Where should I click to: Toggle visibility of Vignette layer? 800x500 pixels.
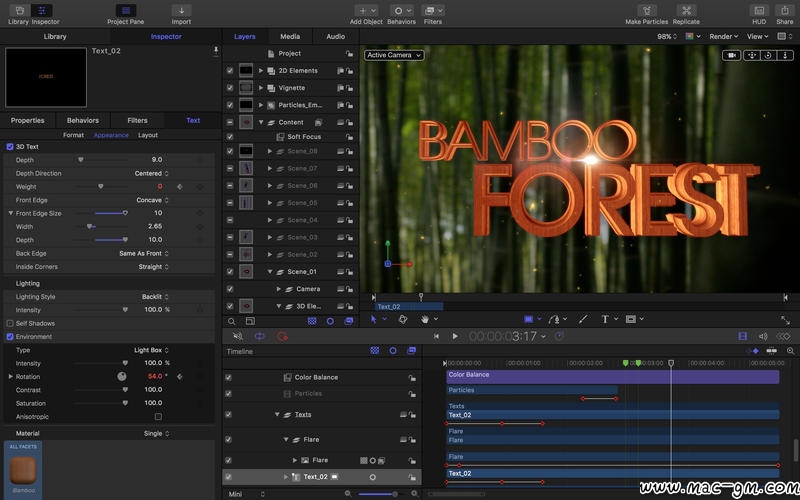coord(230,88)
